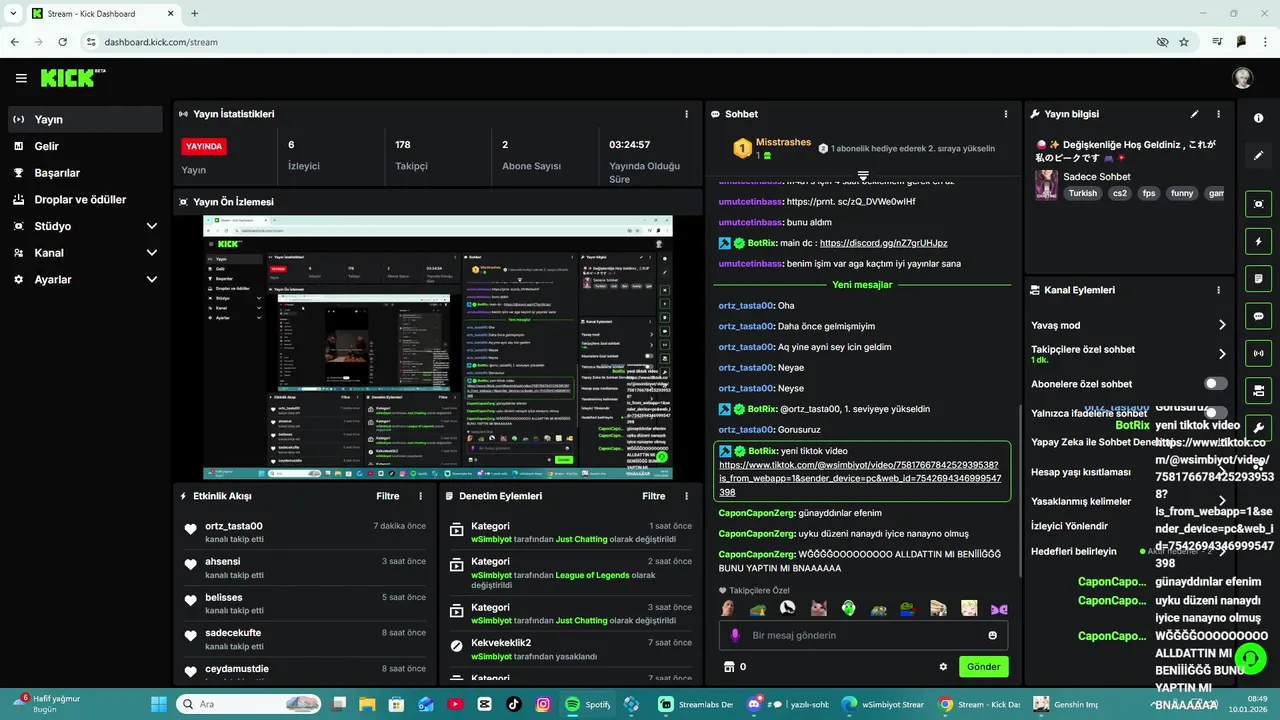Collapse the pinned gift banner arrow in chat

[x=863, y=176]
